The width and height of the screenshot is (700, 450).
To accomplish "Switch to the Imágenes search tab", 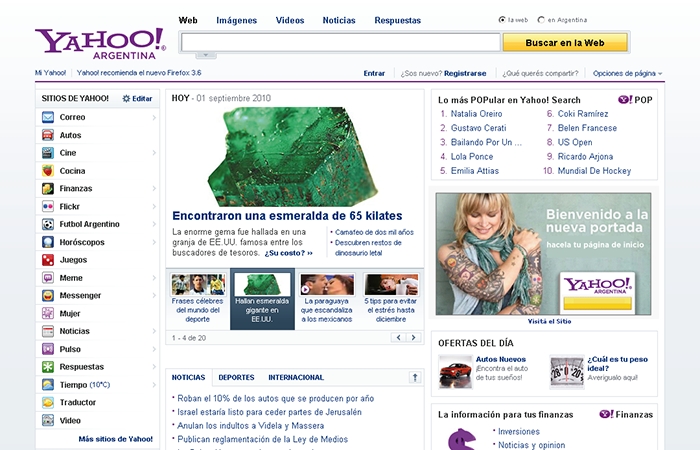I will tap(237, 21).
